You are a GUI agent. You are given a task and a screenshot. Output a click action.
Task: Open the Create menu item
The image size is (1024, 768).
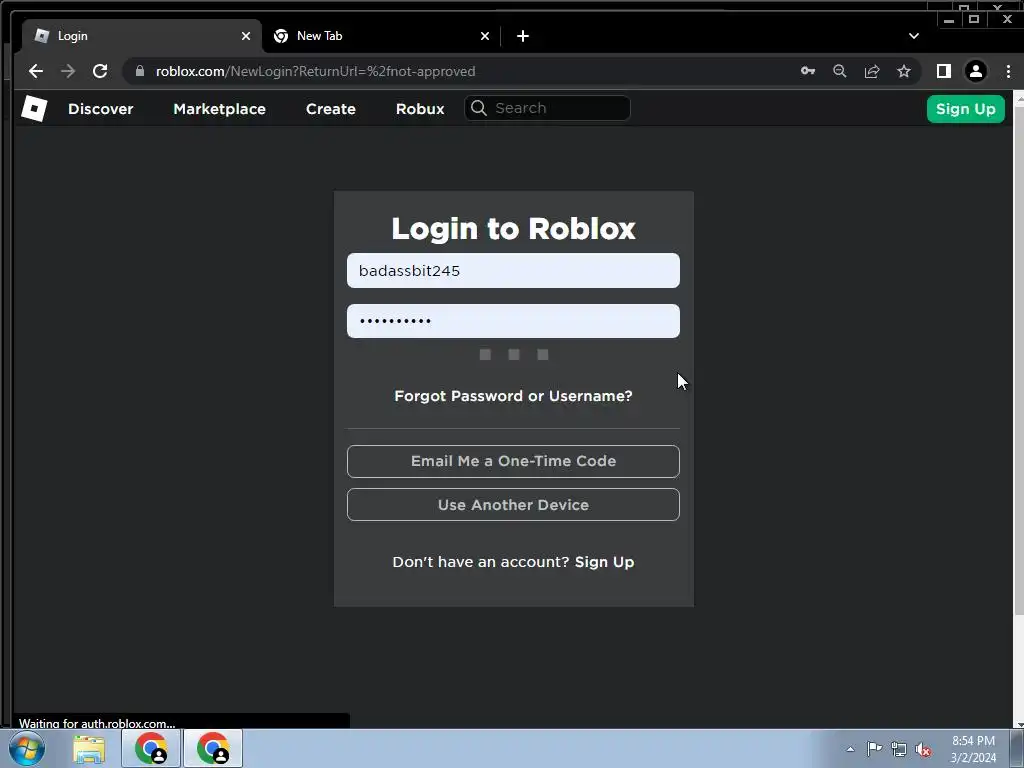tap(330, 109)
